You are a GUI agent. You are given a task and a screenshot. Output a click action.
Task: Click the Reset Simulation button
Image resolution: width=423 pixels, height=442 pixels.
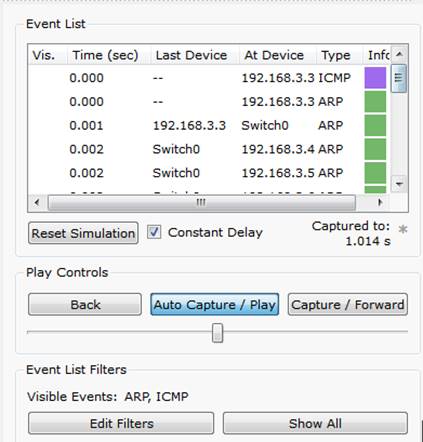tap(83, 233)
